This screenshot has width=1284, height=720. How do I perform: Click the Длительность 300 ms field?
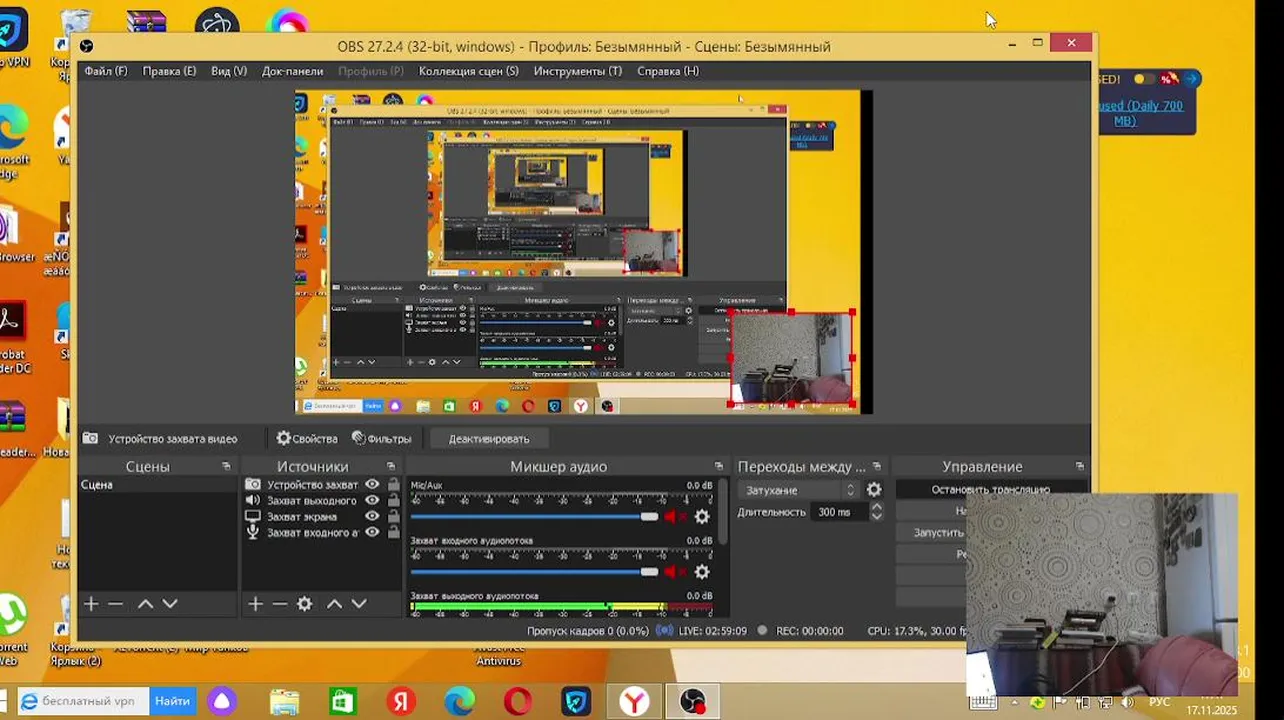[840, 512]
